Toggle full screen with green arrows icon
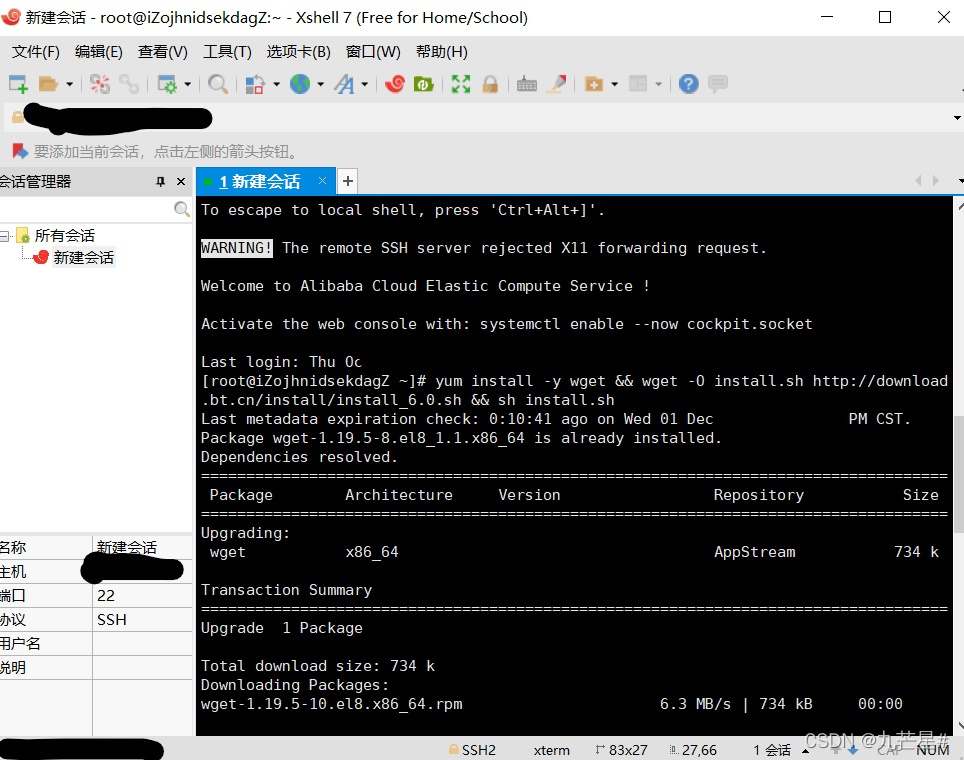 pyautogui.click(x=460, y=84)
